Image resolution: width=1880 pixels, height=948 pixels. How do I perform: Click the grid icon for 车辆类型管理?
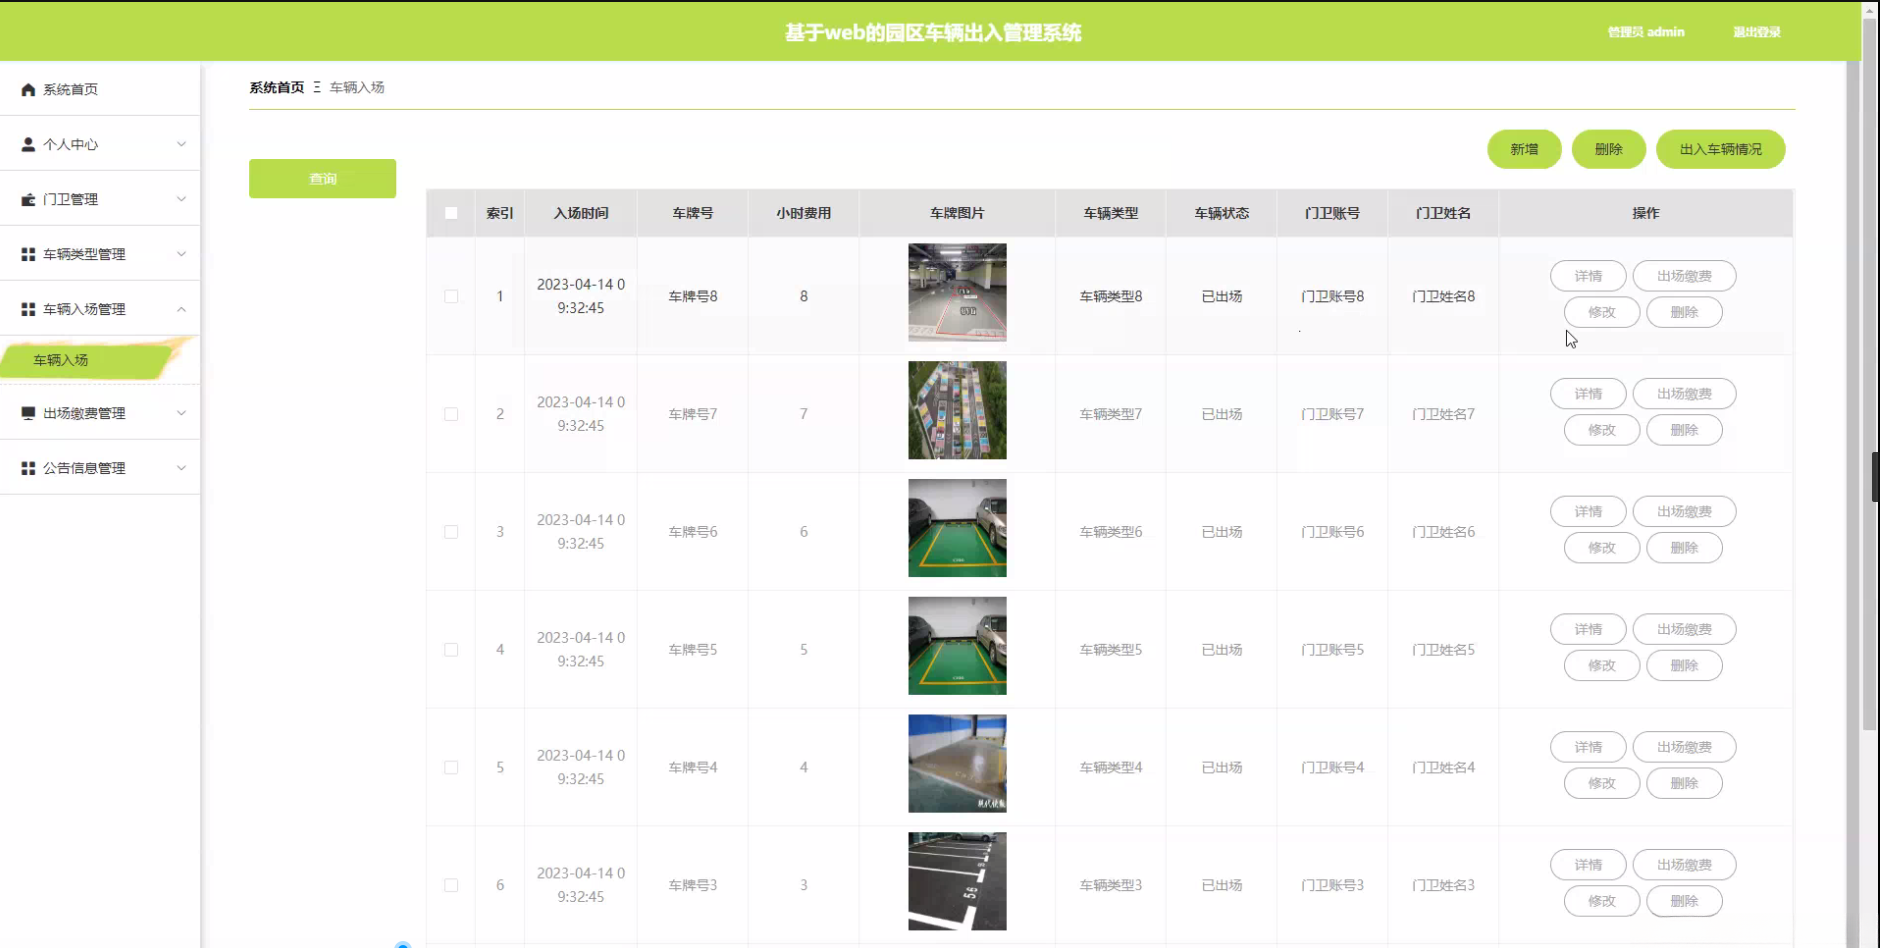tap(28, 254)
